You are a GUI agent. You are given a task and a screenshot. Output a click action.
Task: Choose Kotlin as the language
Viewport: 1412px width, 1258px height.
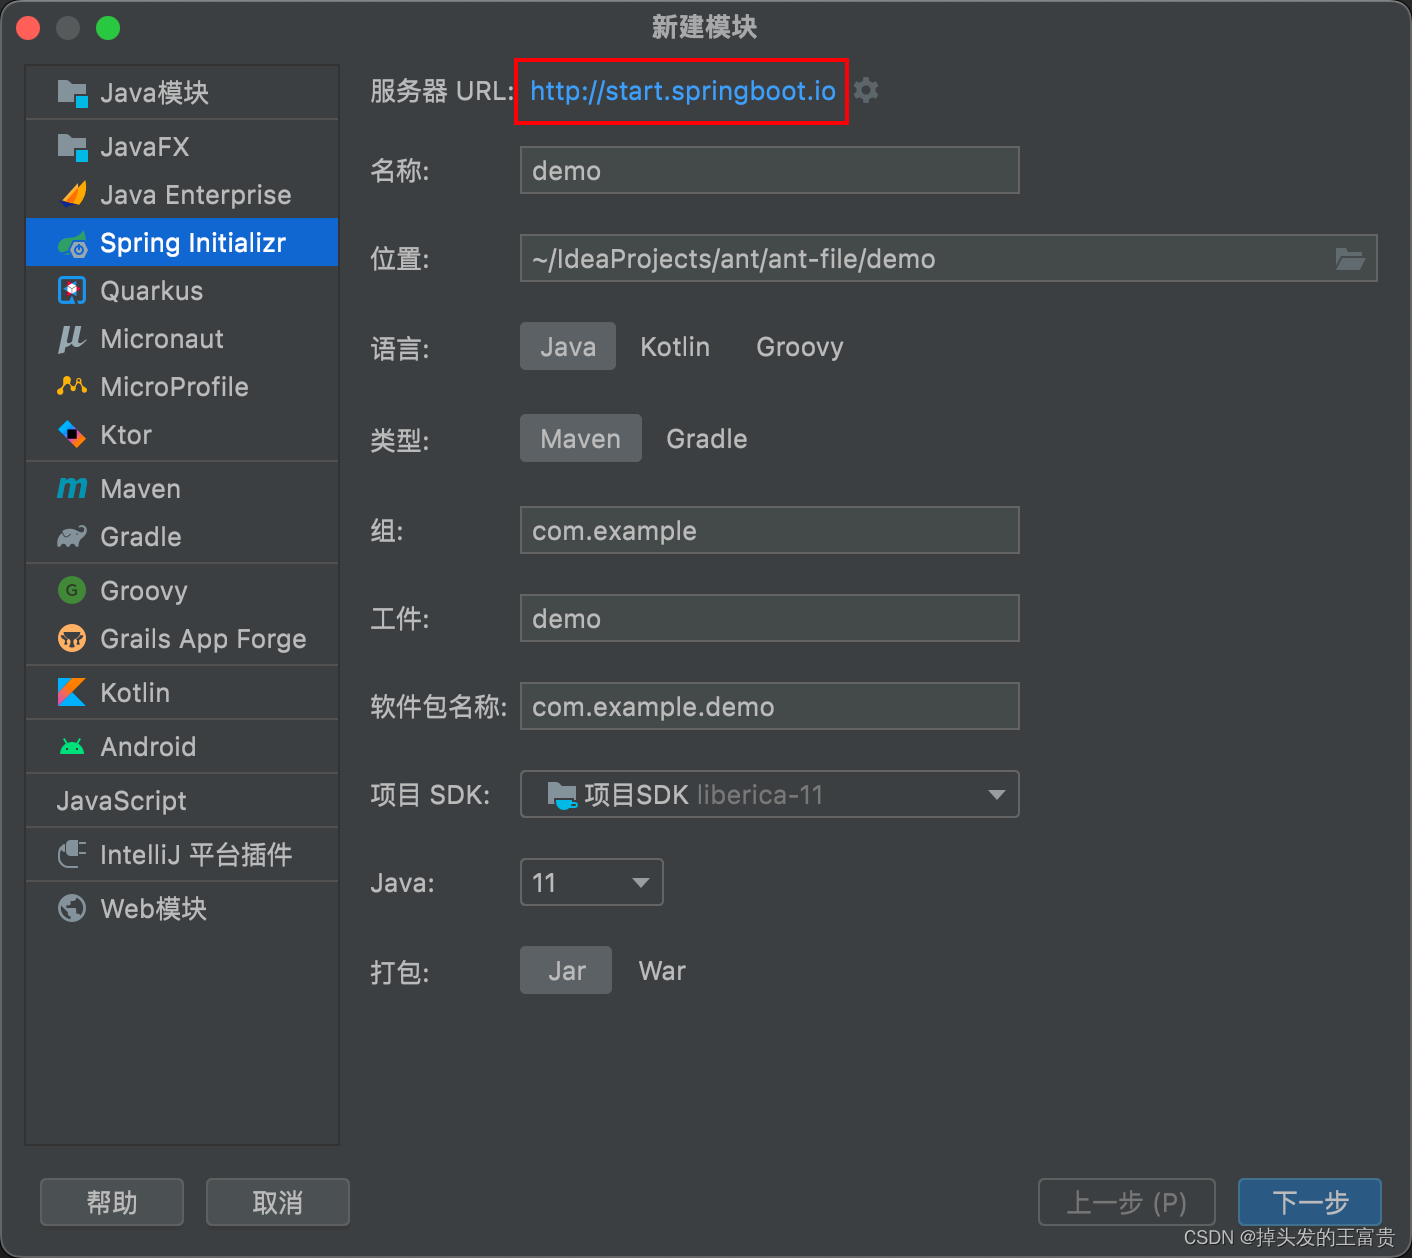[675, 347]
